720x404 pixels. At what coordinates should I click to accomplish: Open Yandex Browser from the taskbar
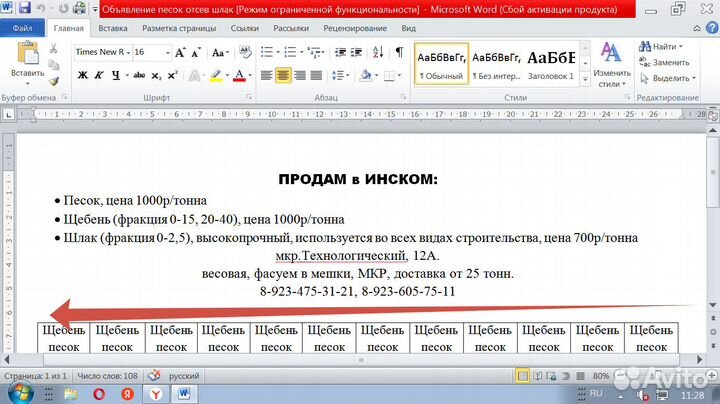pos(156,394)
